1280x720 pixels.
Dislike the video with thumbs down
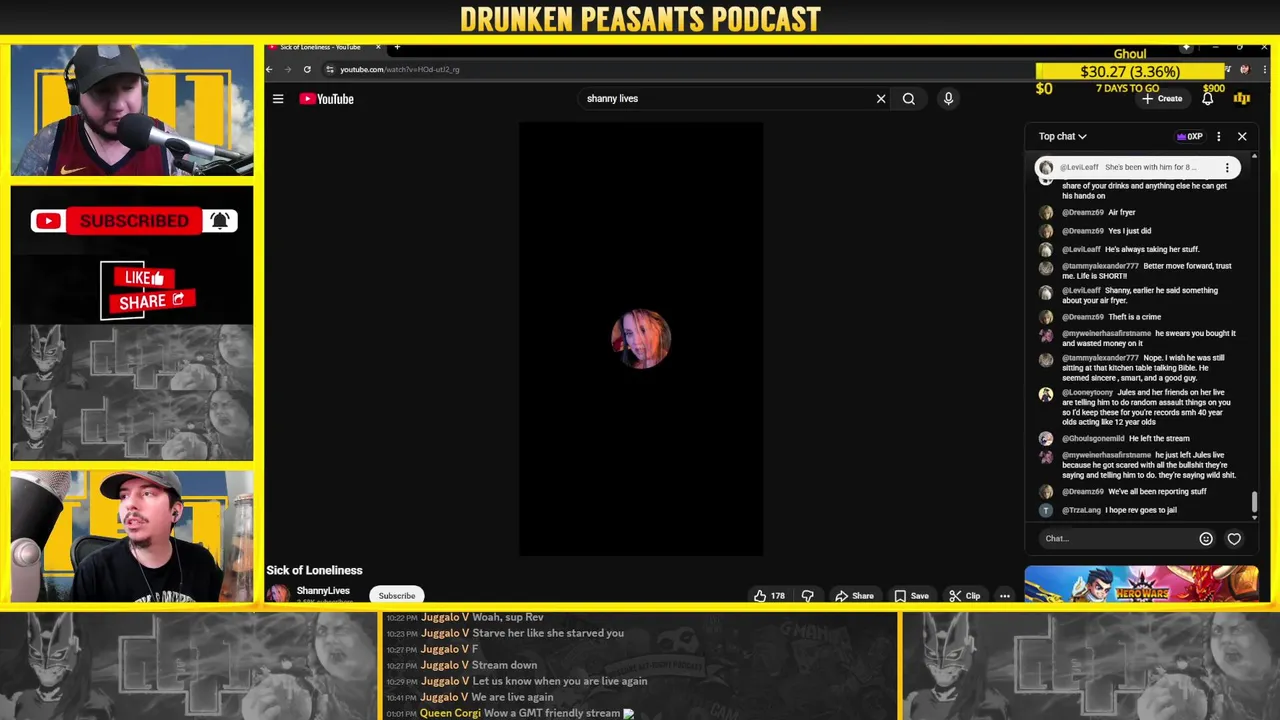click(808, 596)
